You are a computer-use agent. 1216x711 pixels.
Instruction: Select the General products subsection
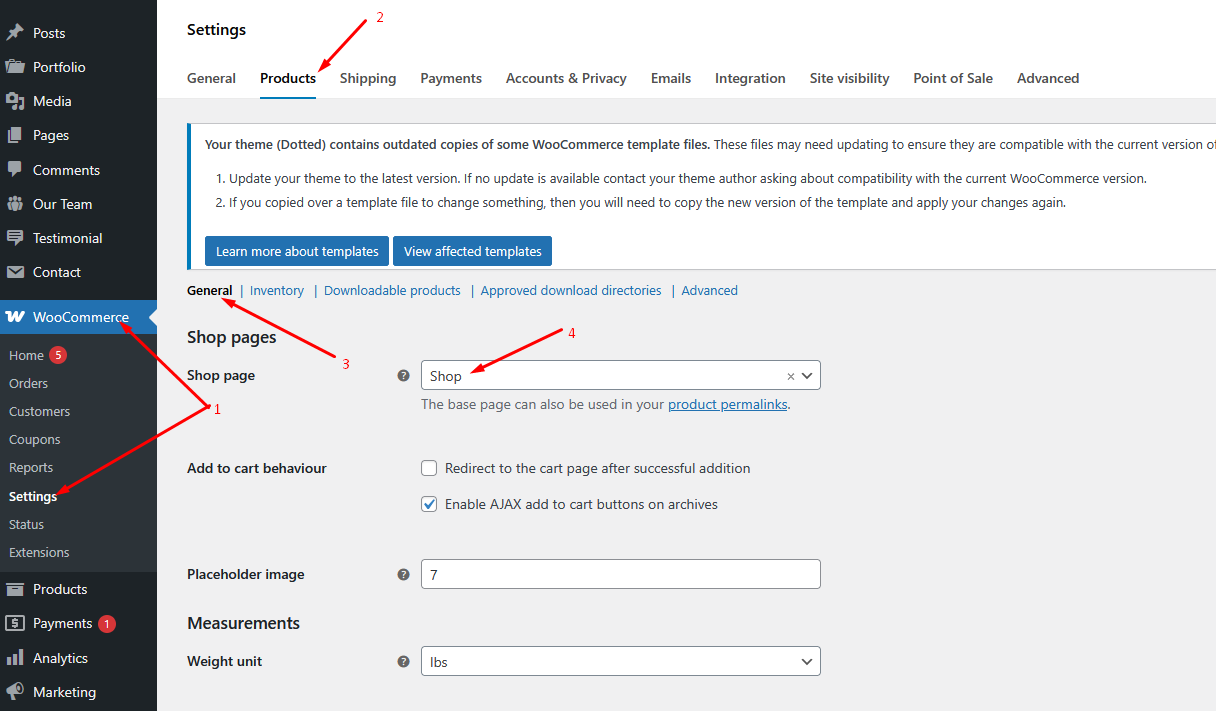click(210, 291)
